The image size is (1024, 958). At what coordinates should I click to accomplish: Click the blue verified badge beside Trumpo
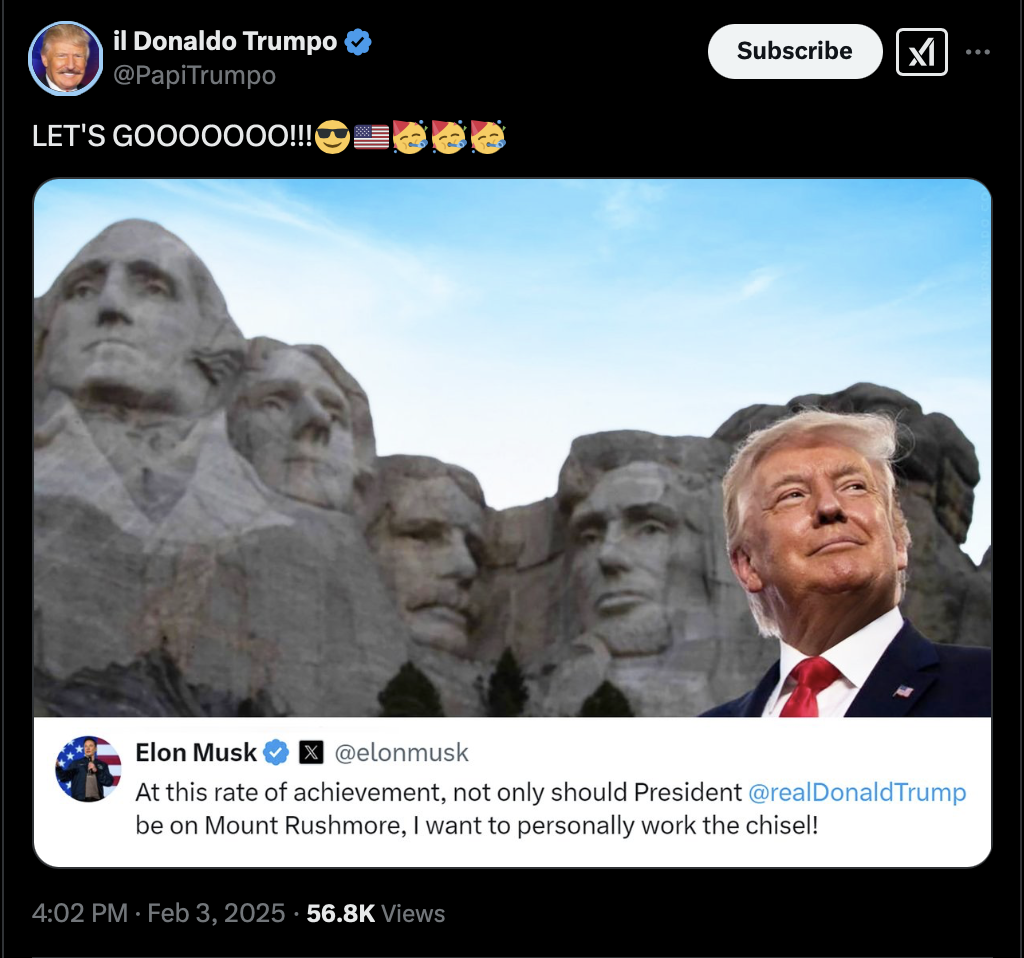click(357, 42)
